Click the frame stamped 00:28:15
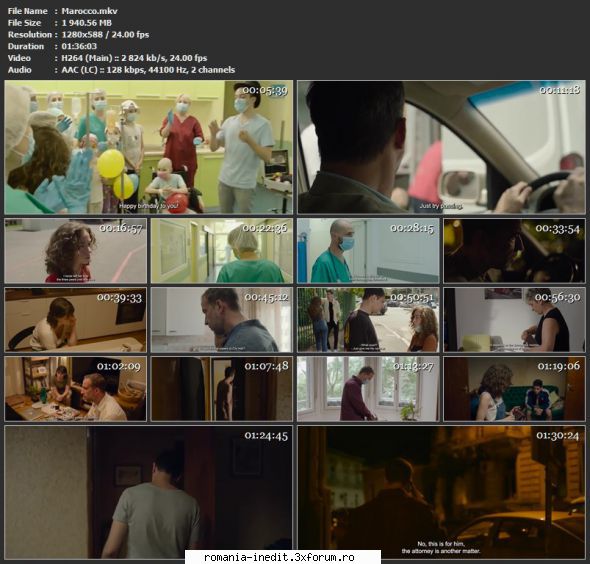The image size is (590, 564). coord(368,251)
